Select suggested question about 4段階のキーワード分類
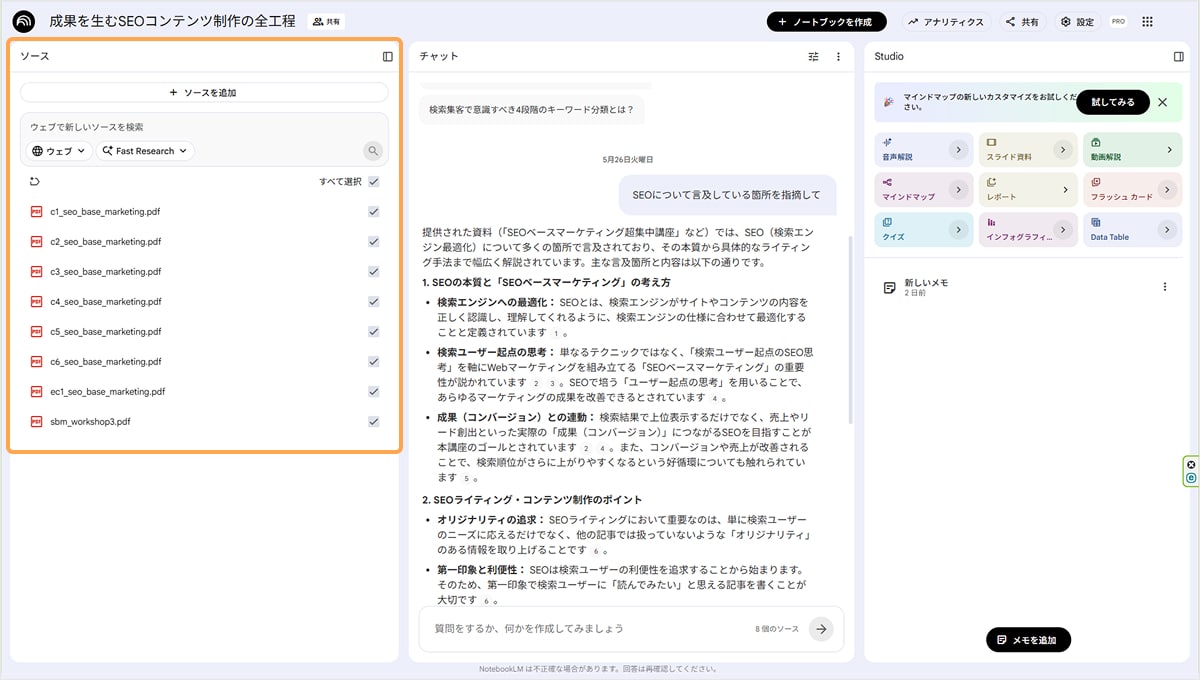The image size is (1200, 680). 531,109
